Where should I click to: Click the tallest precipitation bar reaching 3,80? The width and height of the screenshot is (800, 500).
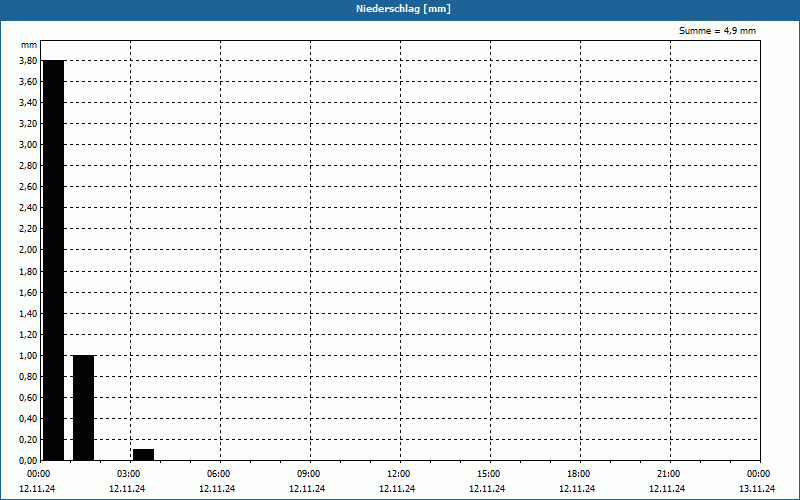(54, 260)
